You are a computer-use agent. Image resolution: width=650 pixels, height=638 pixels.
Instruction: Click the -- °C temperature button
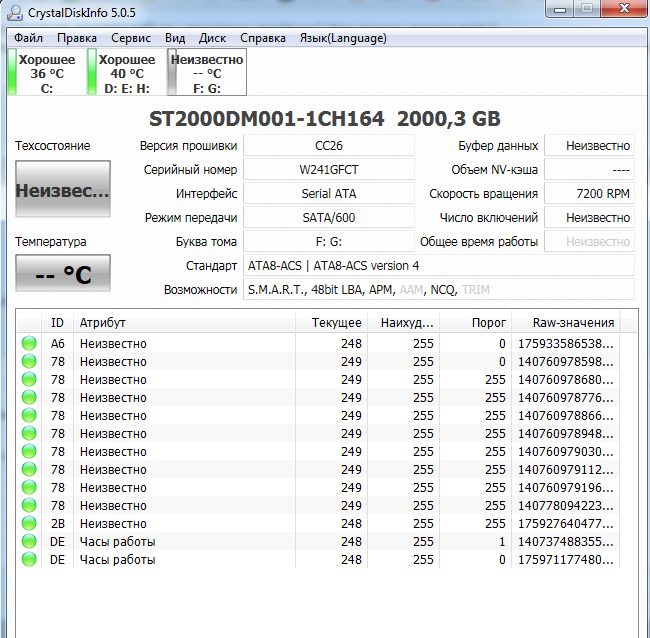tap(63, 273)
